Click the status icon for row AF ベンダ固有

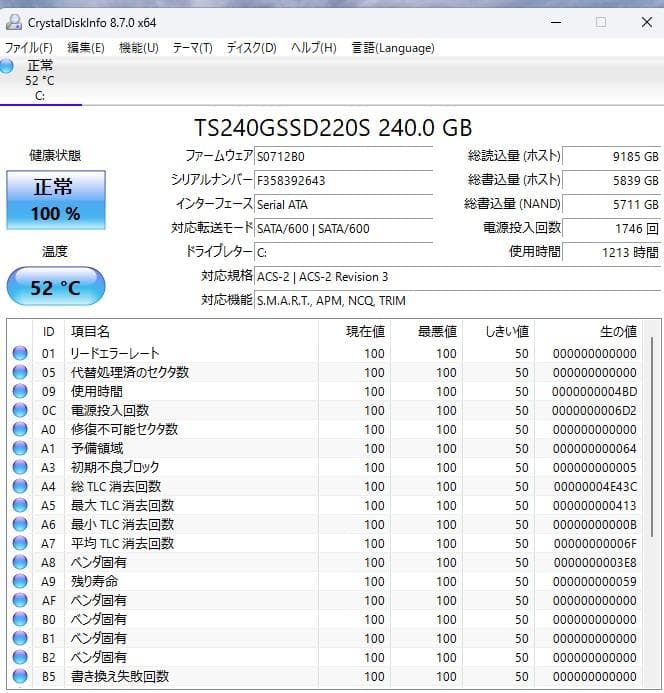coord(20,600)
